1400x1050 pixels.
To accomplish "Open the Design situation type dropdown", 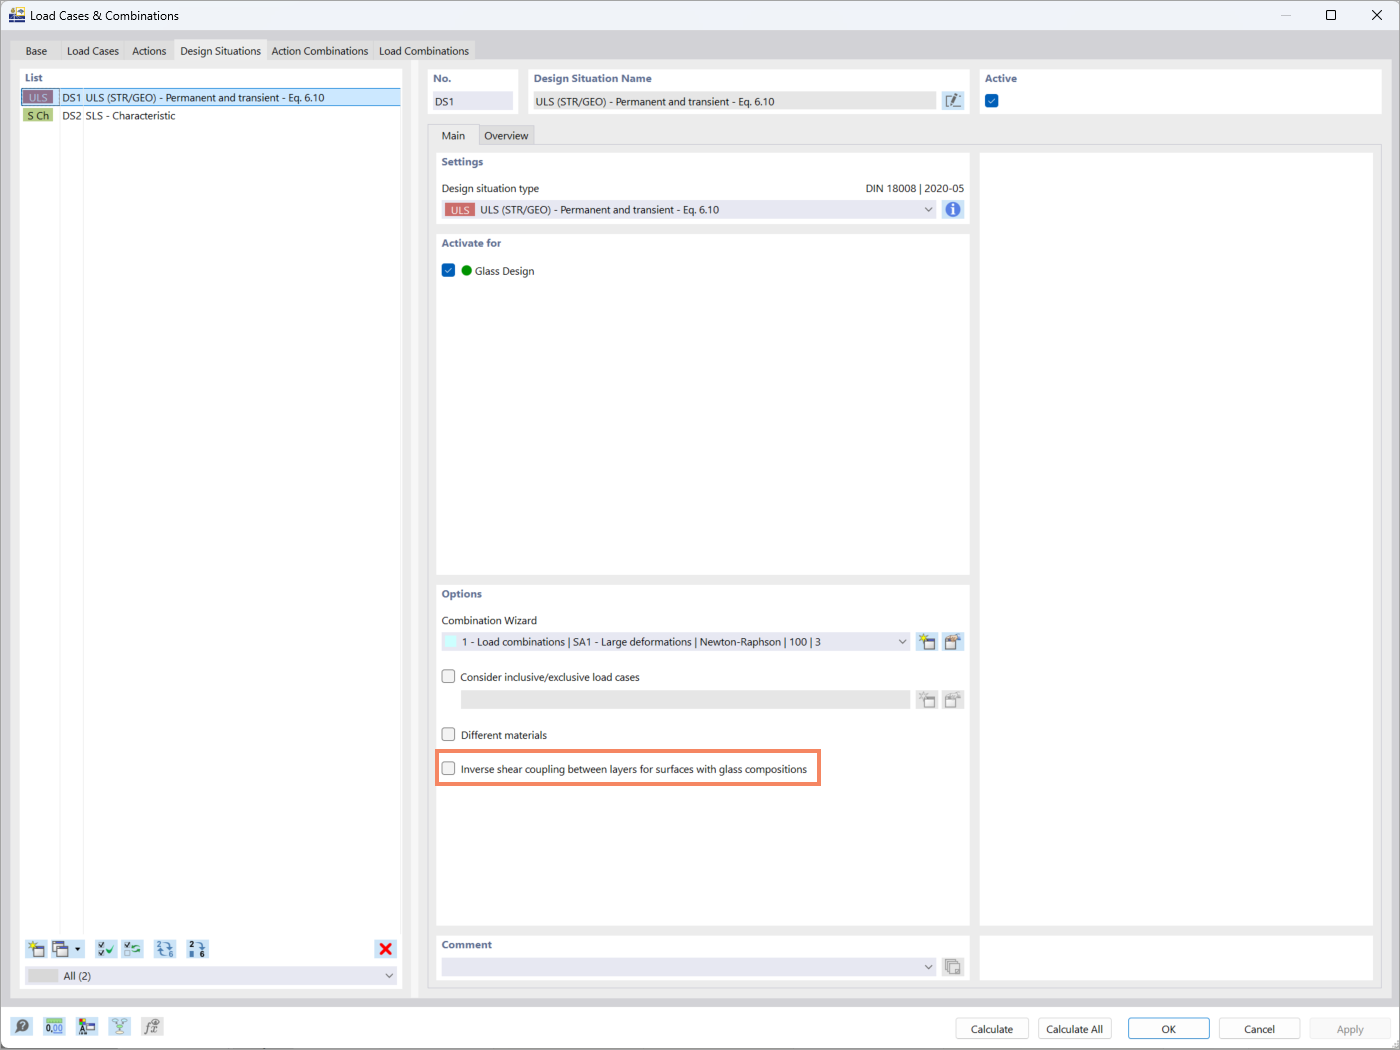I will pos(928,209).
